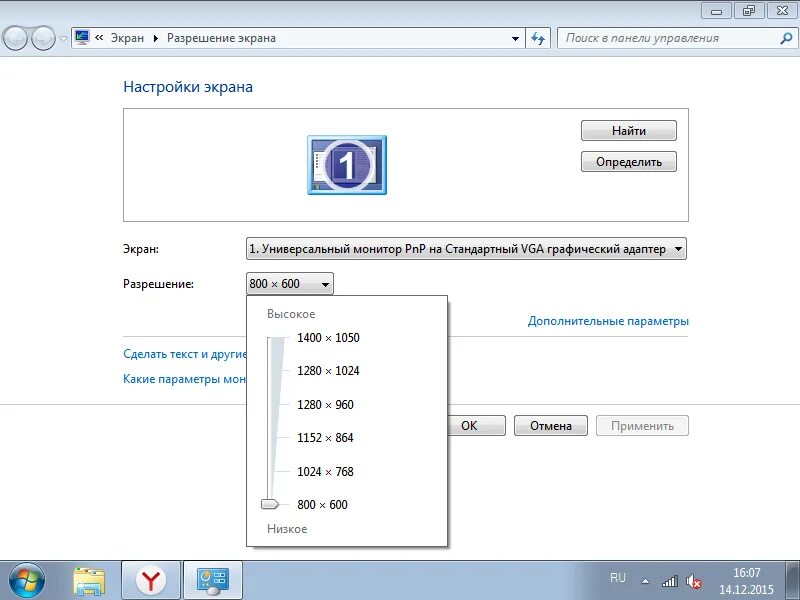Choose 1280 × 1024 resolution
The width and height of the screenshot is (800, 600).
click(x=328, y=371)
